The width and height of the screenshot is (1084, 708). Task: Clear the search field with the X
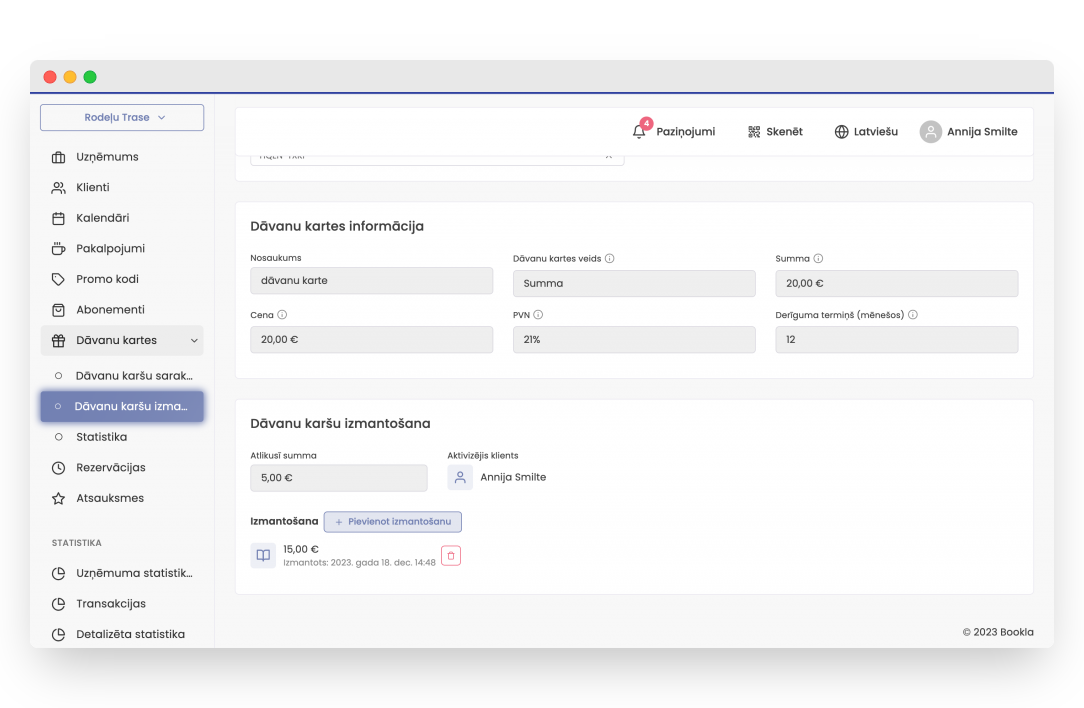click(x=608, y=157)
